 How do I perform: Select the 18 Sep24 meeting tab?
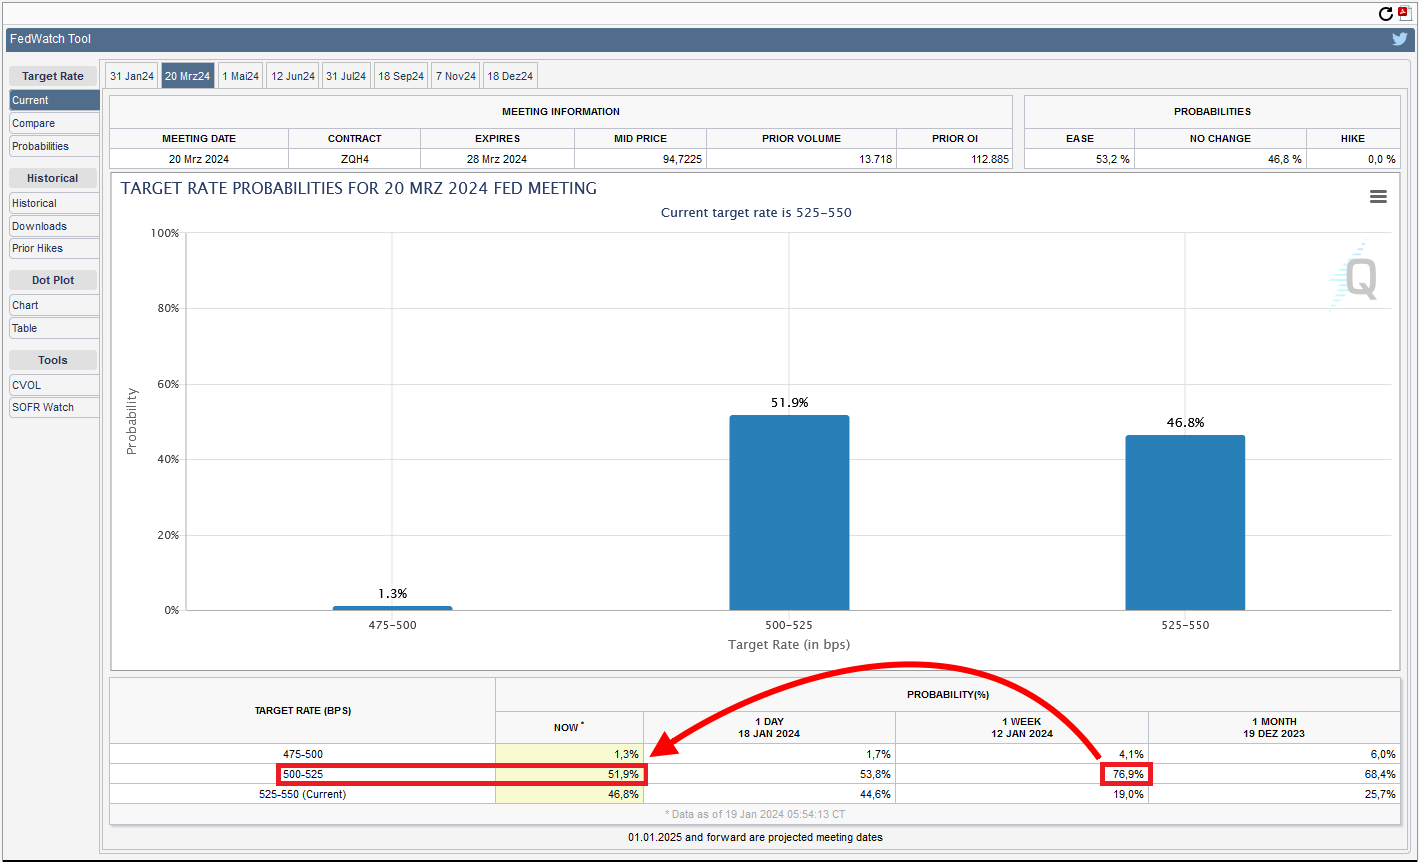coord(401,76)
